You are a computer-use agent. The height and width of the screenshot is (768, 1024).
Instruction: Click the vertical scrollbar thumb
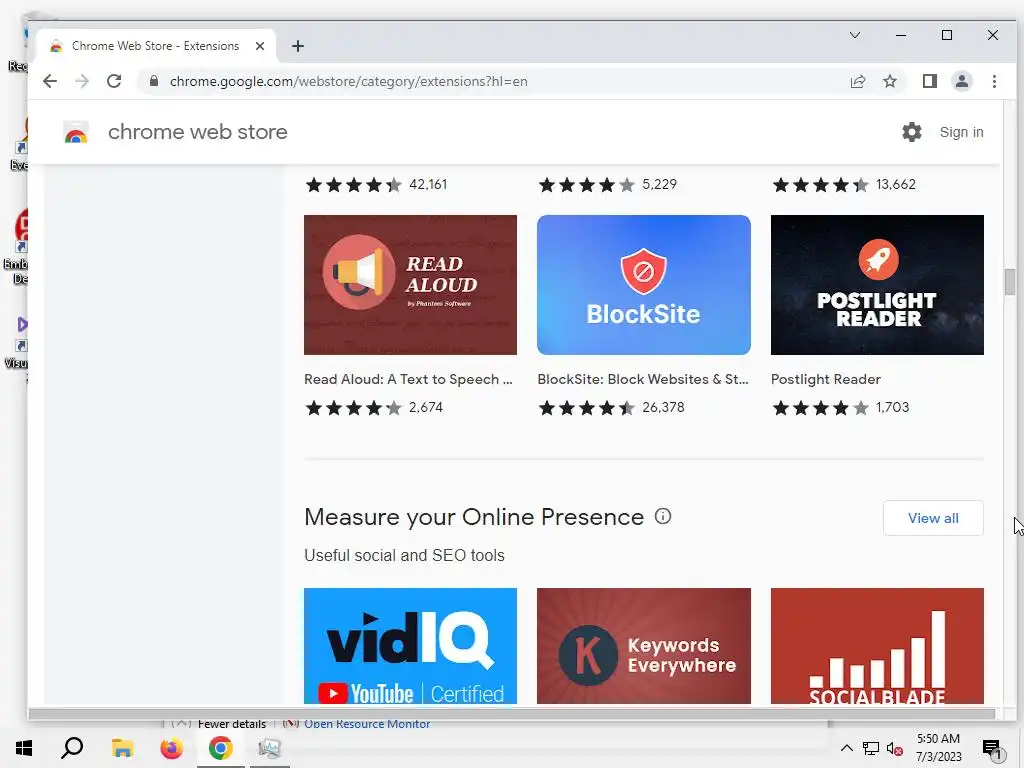pyautogui.click(x=1010, y=281)
